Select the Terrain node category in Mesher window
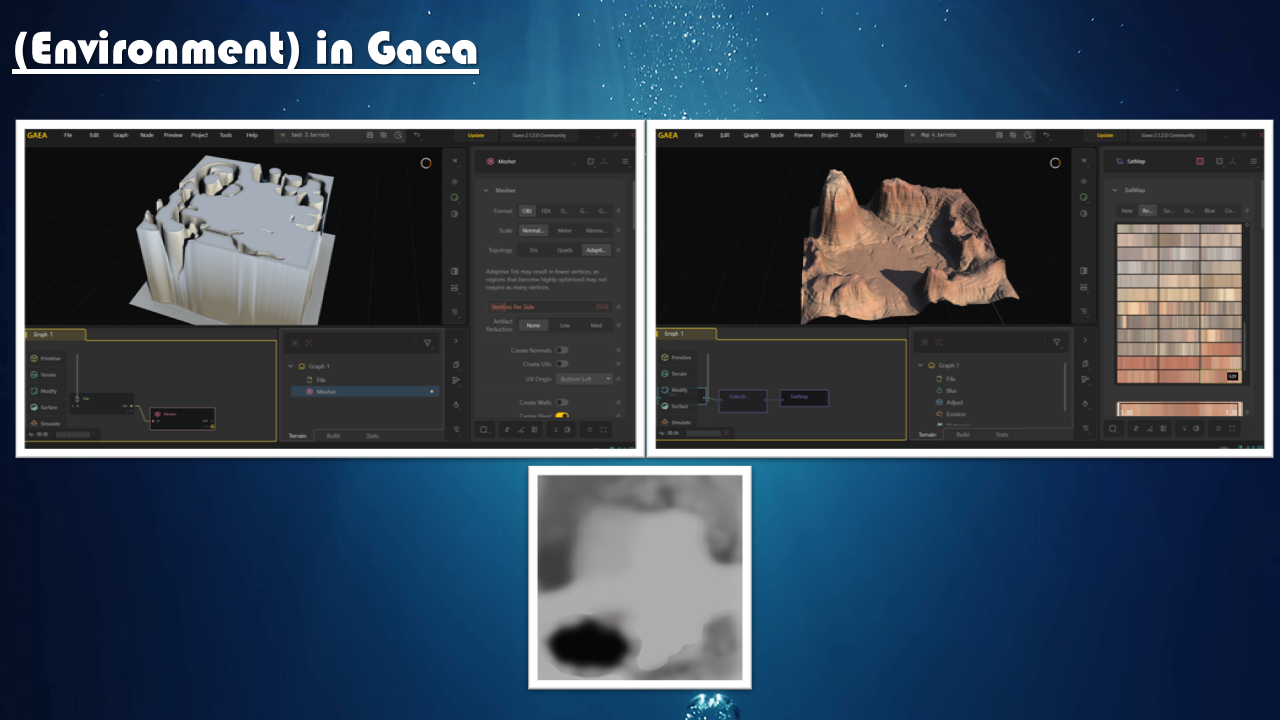The image size is (1280, 720). 46,375
